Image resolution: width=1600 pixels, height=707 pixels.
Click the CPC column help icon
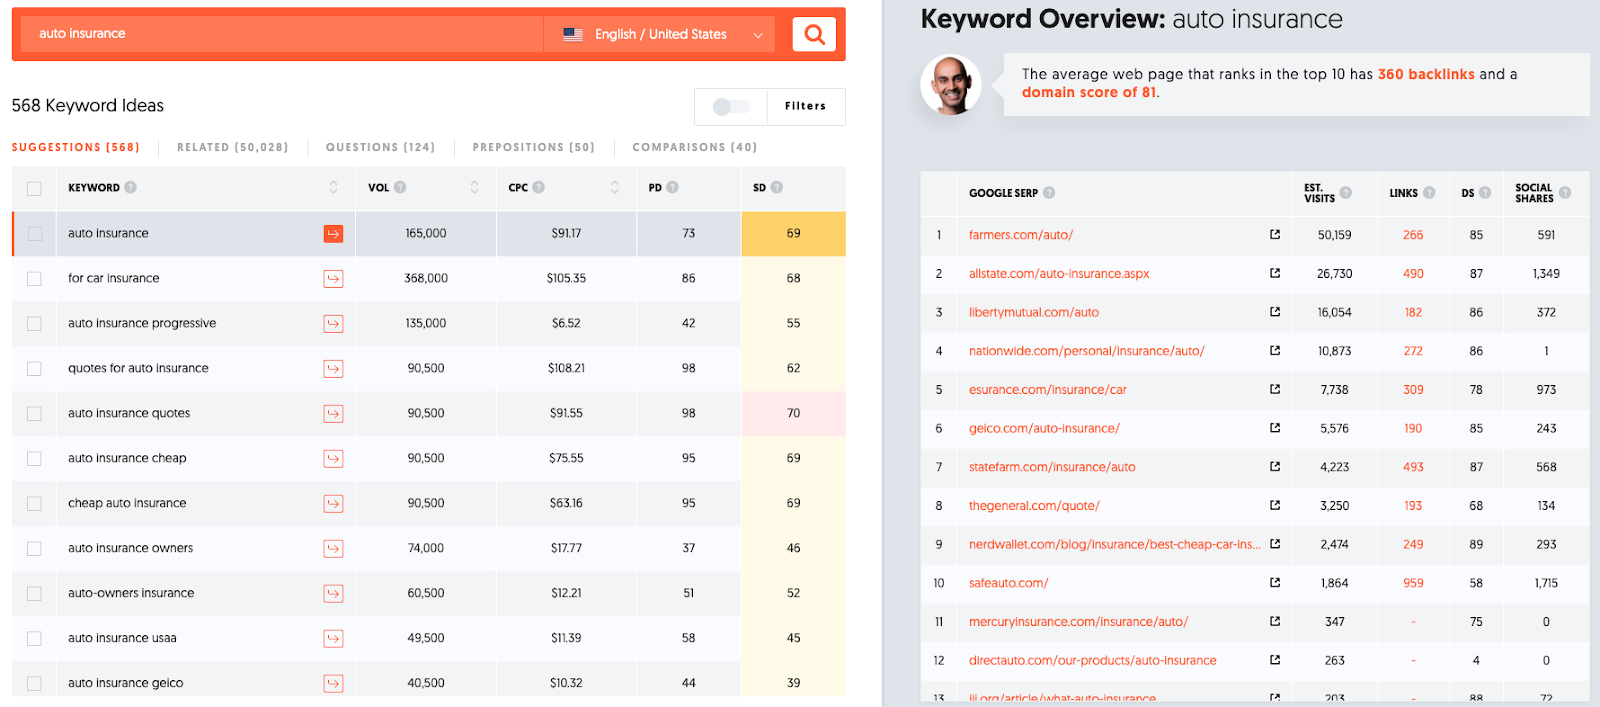[x=538, y=187]
